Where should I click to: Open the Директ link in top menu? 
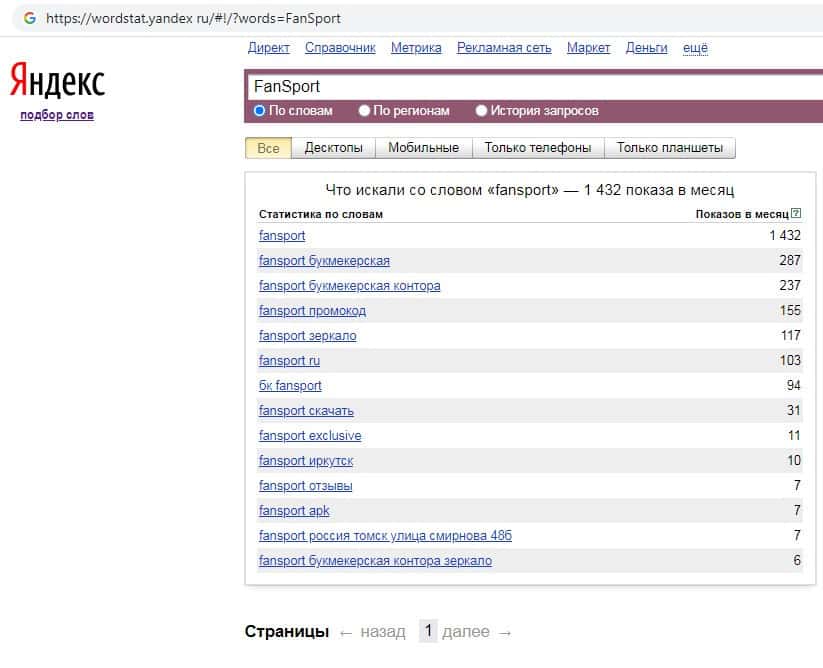(x=268, y=48)
